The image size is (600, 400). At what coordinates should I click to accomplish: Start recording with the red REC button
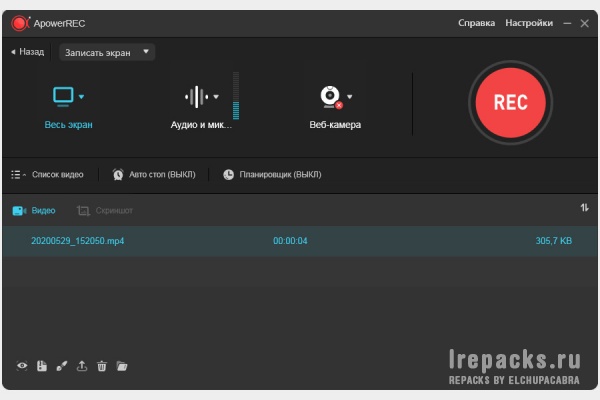click(x=510, y=103)
